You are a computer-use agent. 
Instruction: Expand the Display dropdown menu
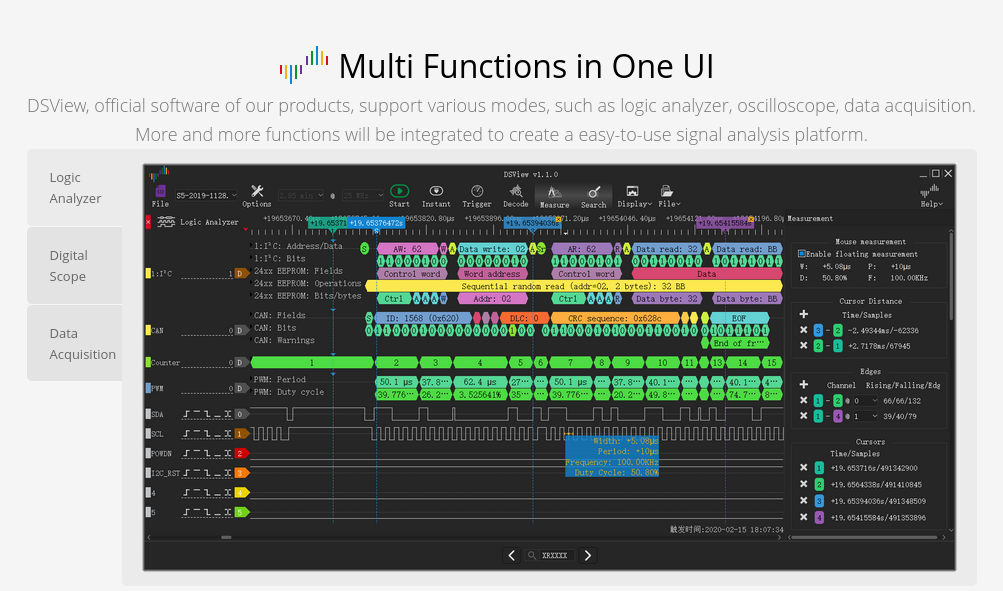point(634,194)
